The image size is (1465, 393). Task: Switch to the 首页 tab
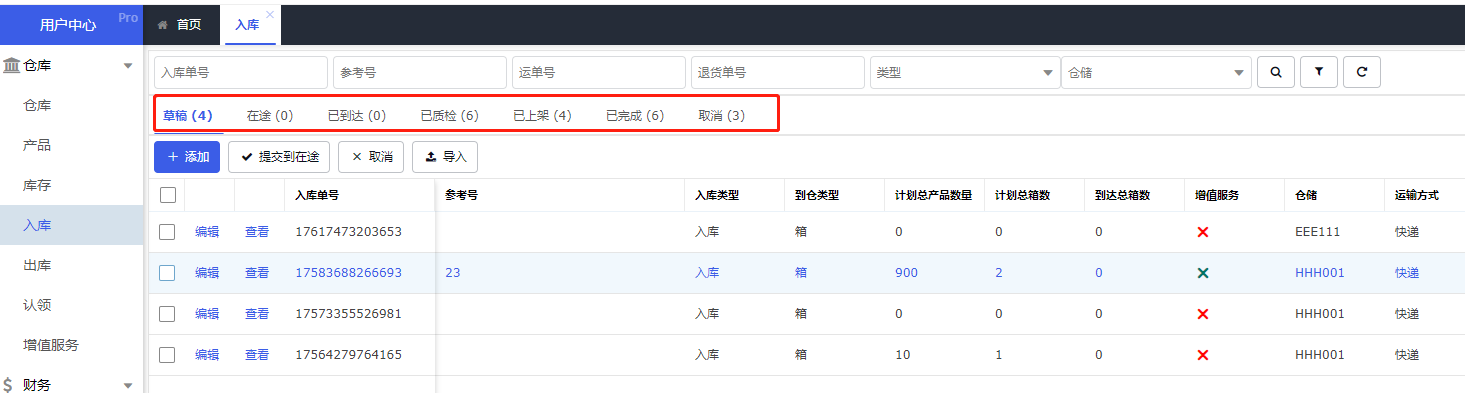click(181, 24)
